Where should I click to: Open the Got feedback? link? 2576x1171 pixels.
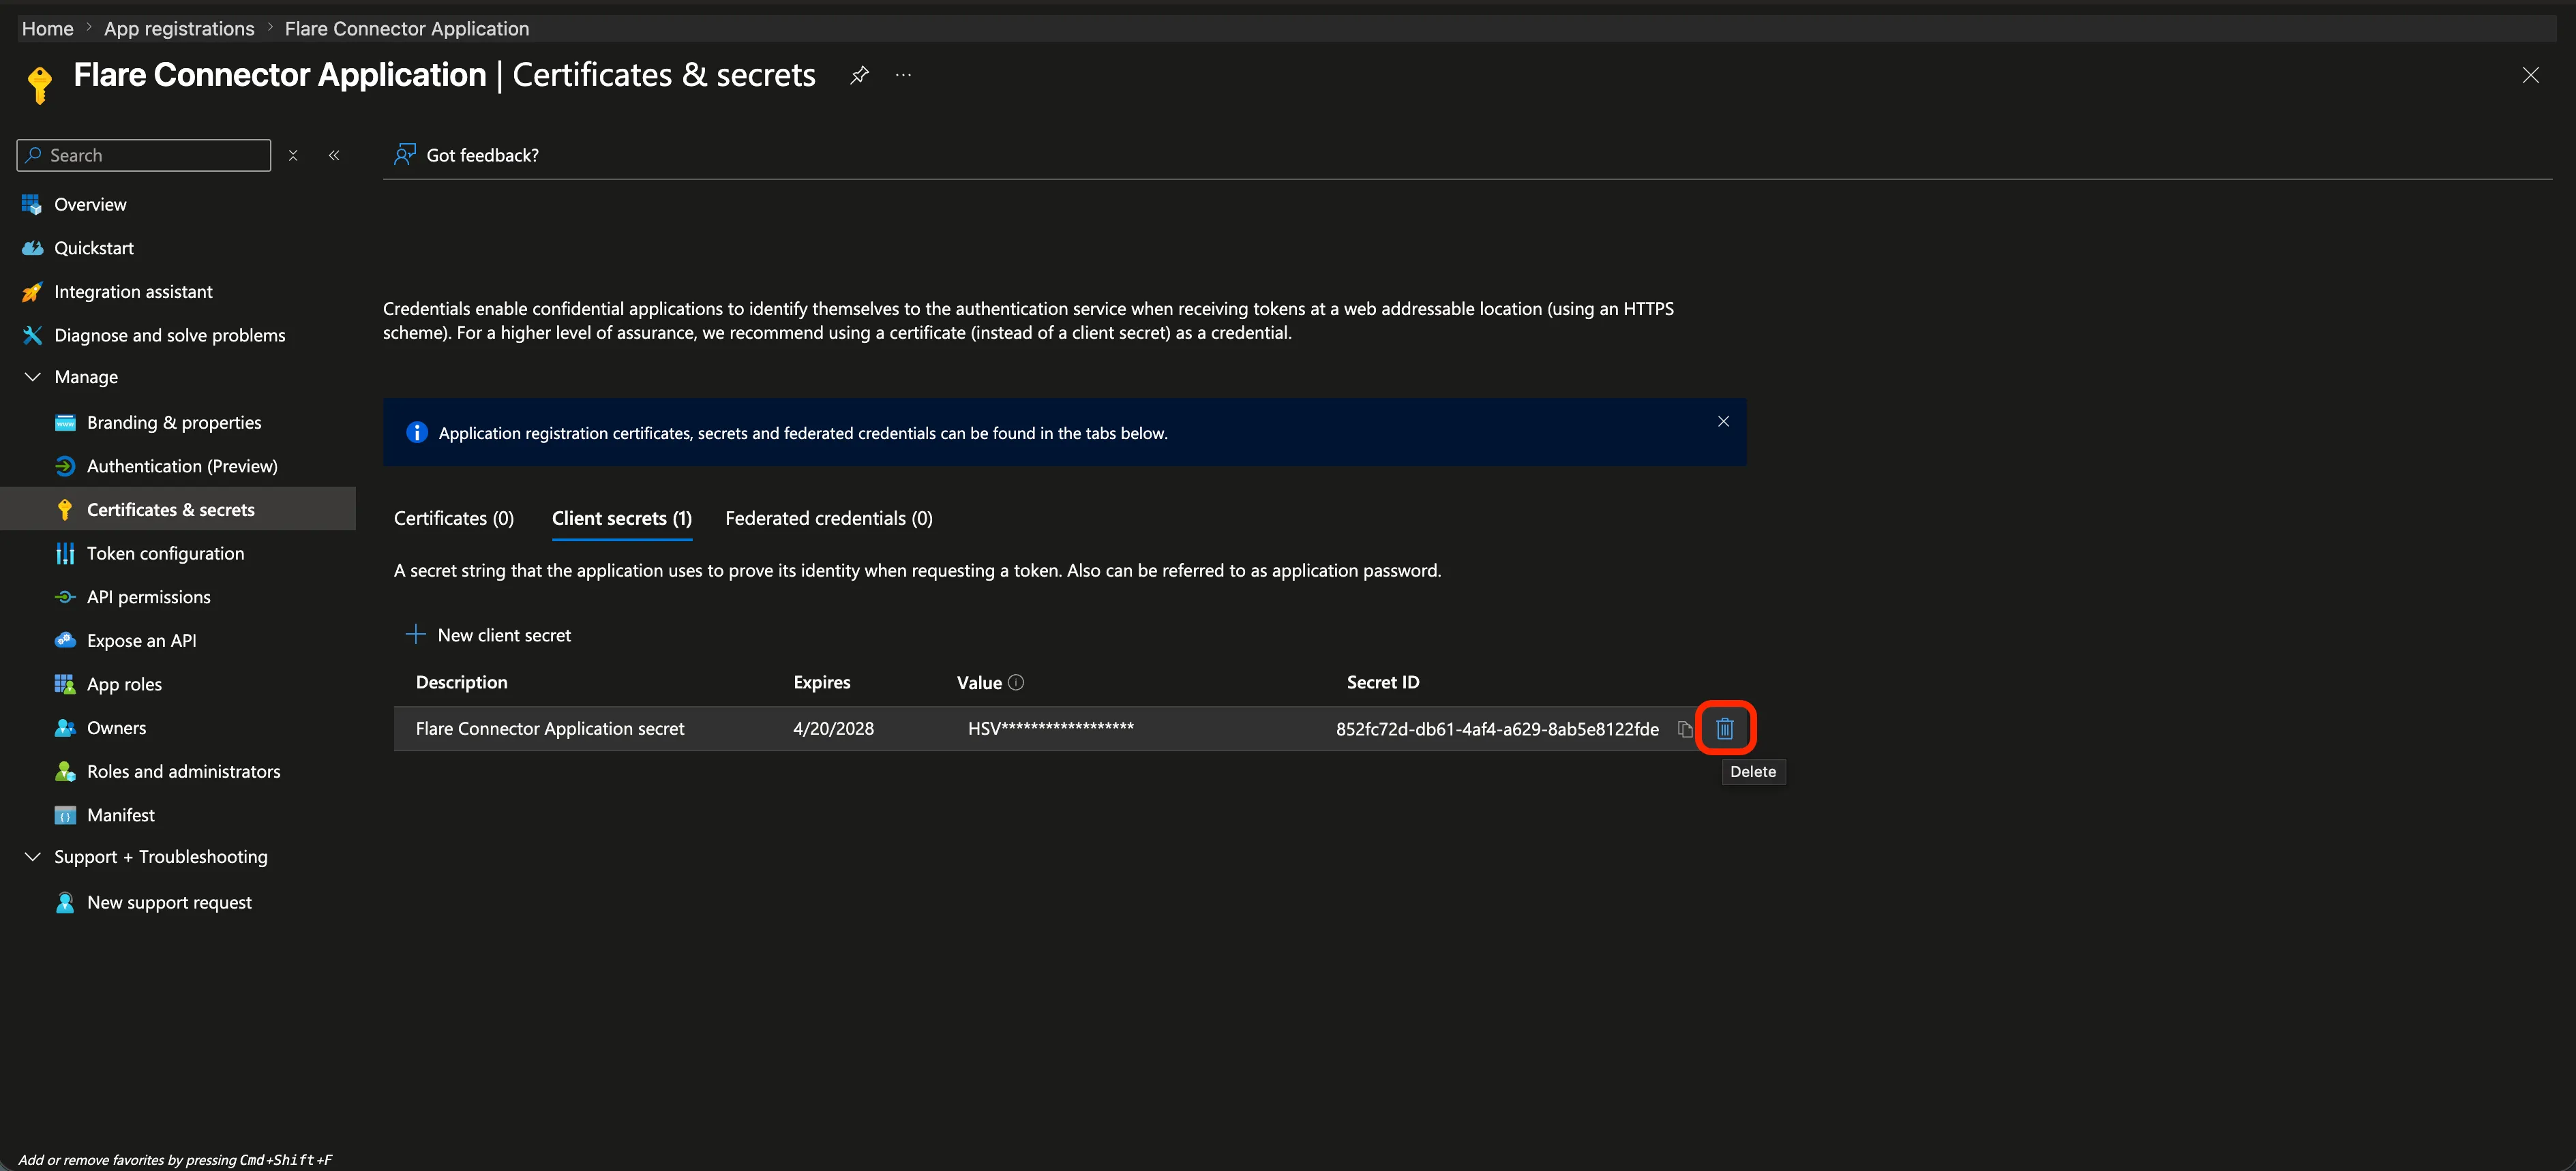(466, 155)
